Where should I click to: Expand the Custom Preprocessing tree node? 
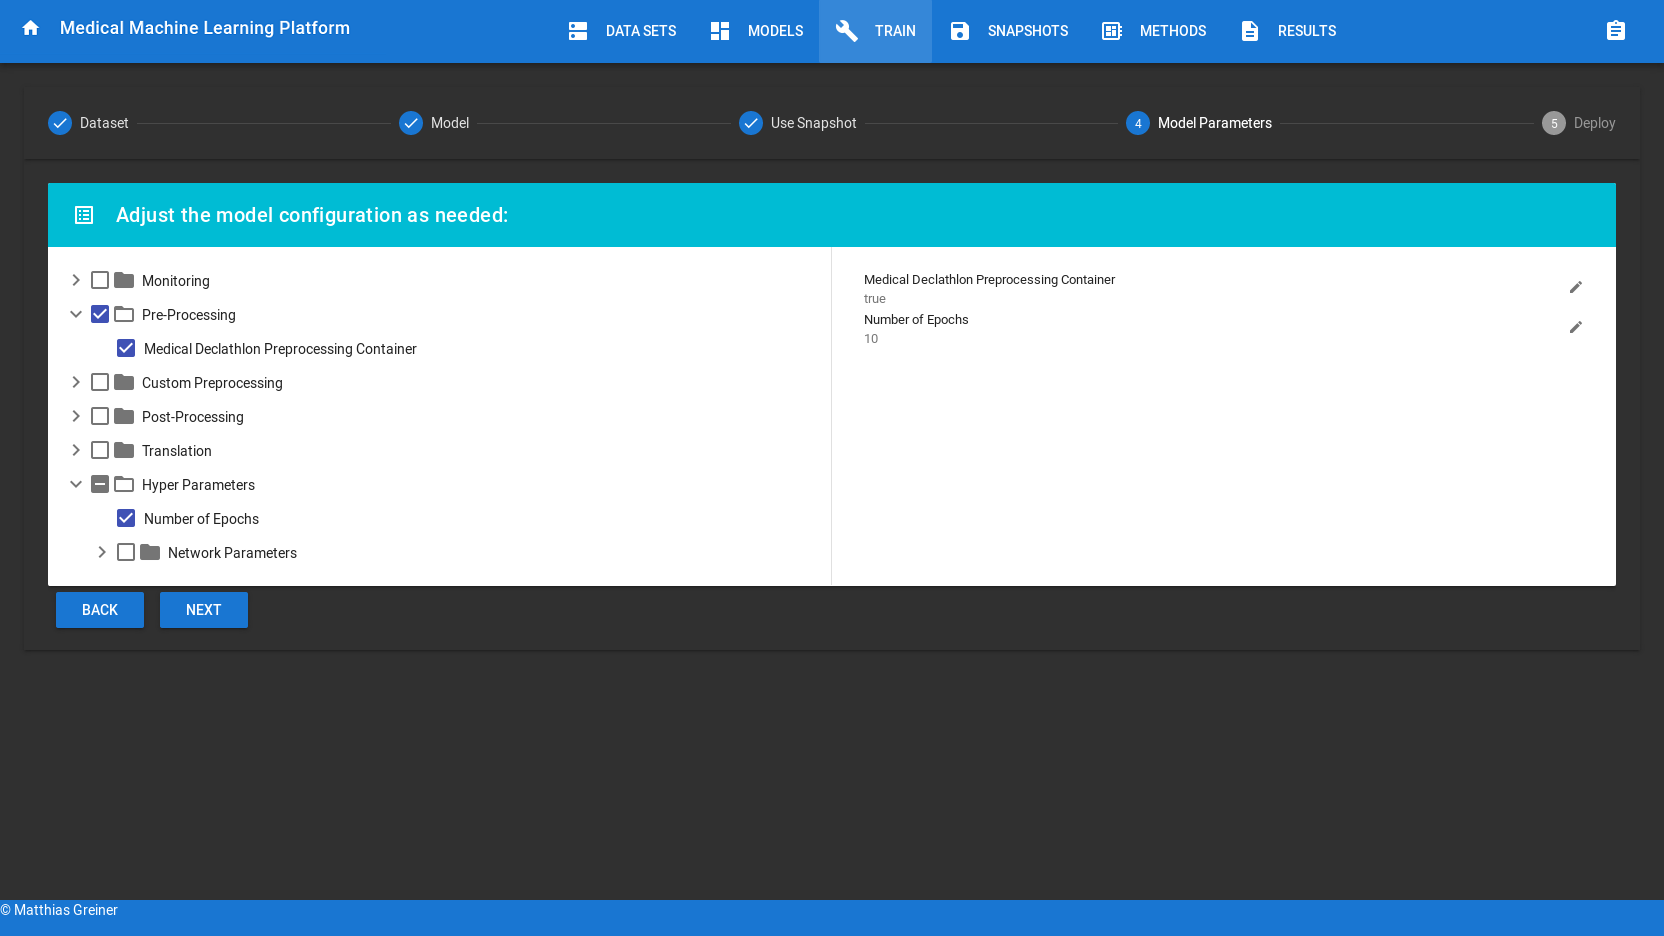(x=76, y=382)
